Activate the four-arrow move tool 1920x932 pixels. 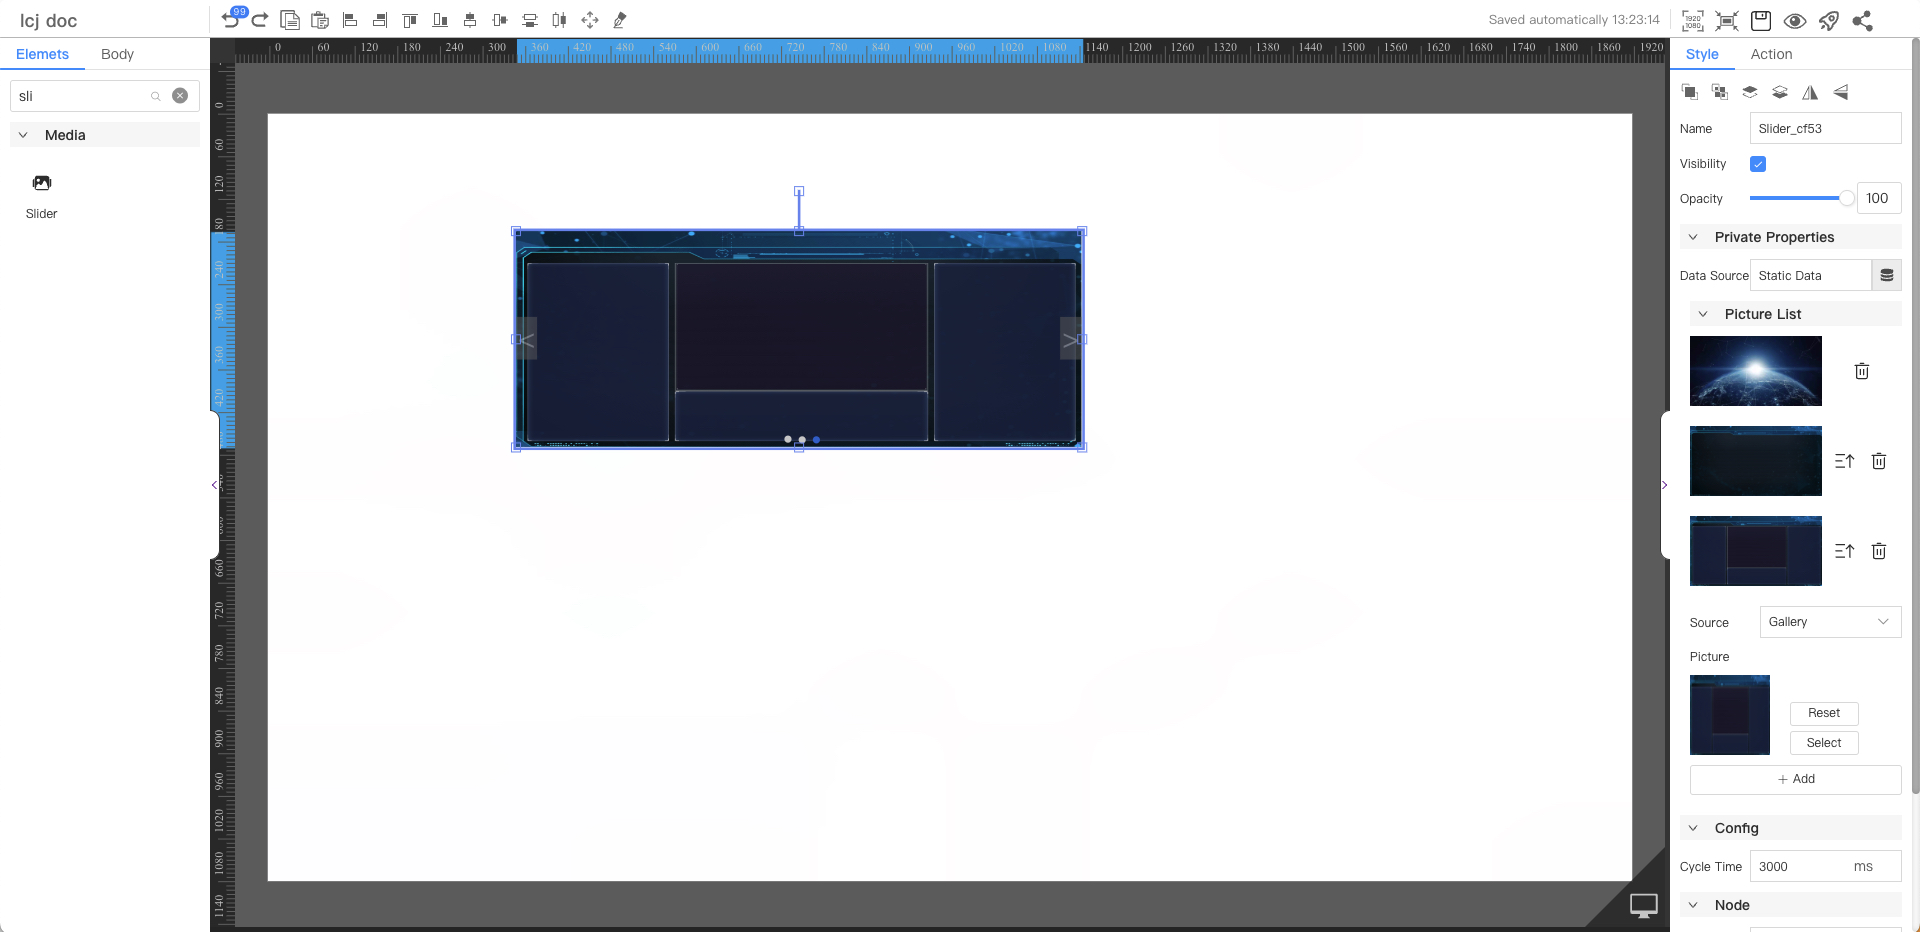tap(590, 20)
